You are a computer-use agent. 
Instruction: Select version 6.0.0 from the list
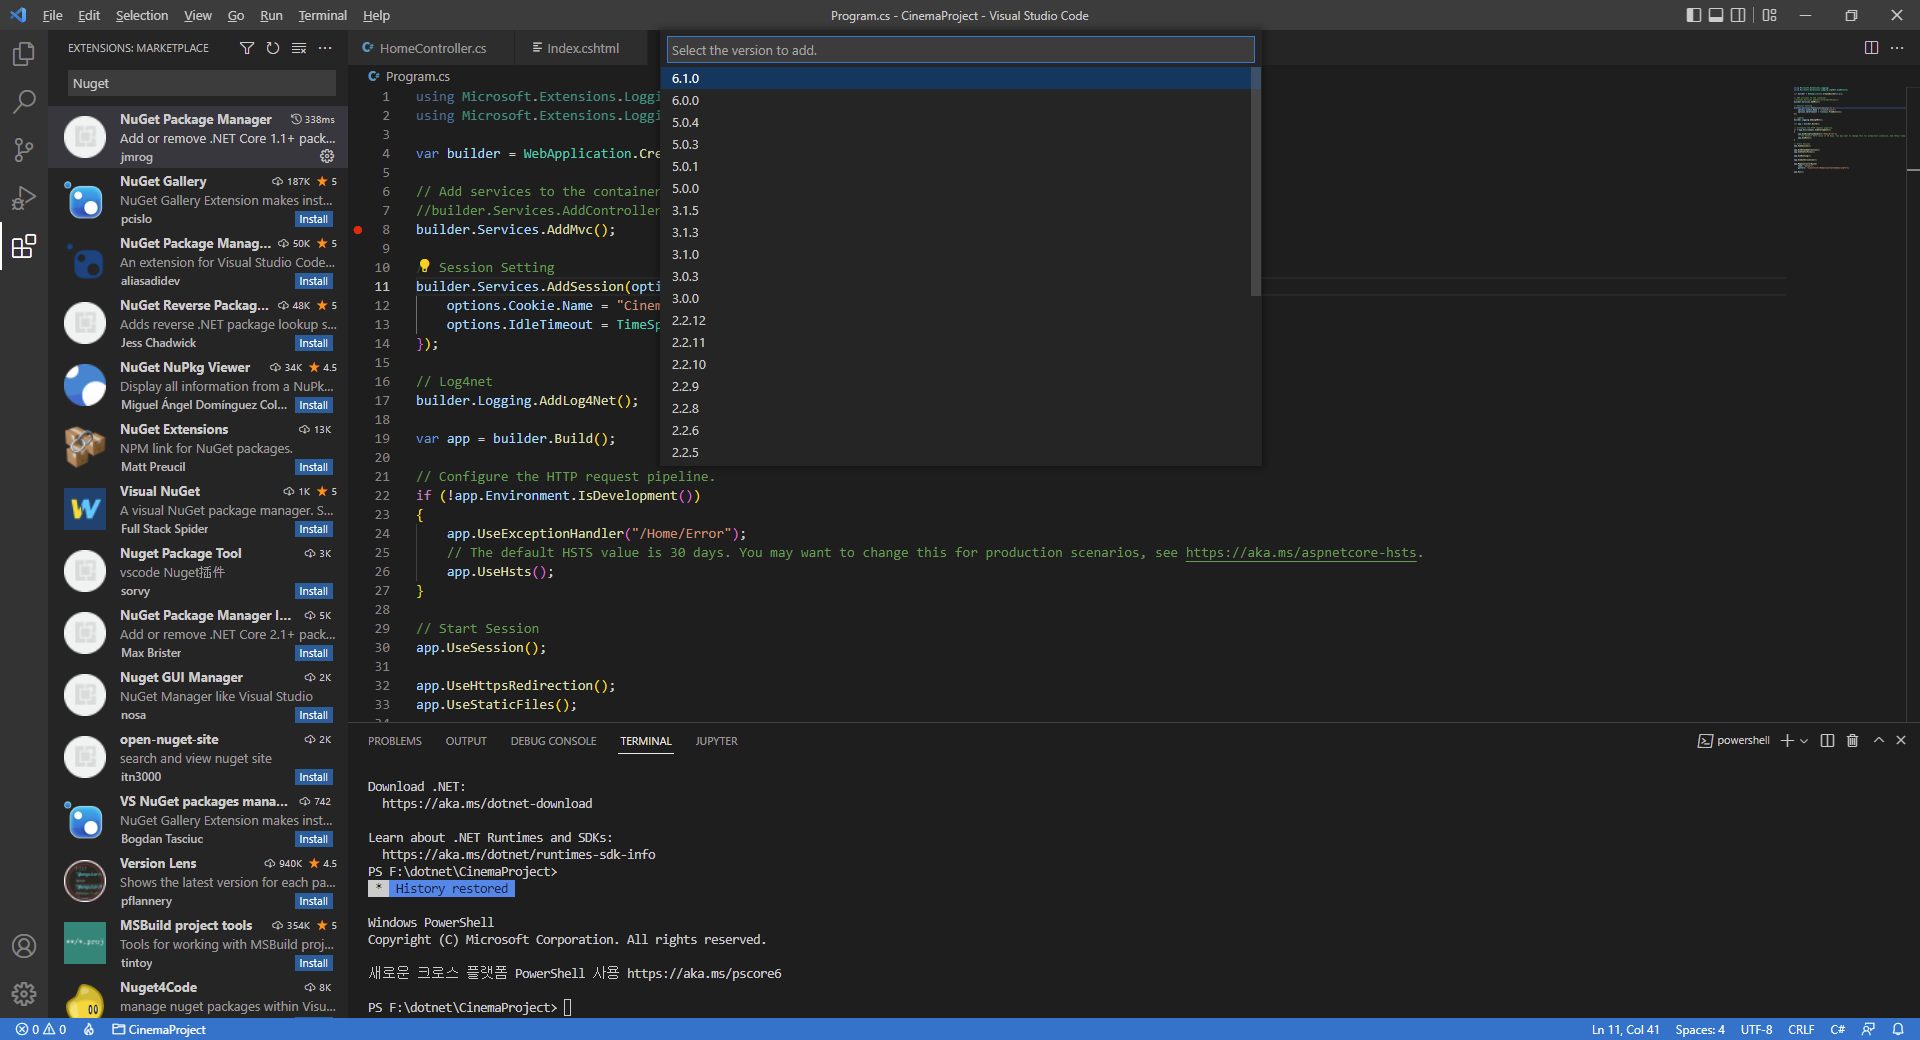[956, 100]
